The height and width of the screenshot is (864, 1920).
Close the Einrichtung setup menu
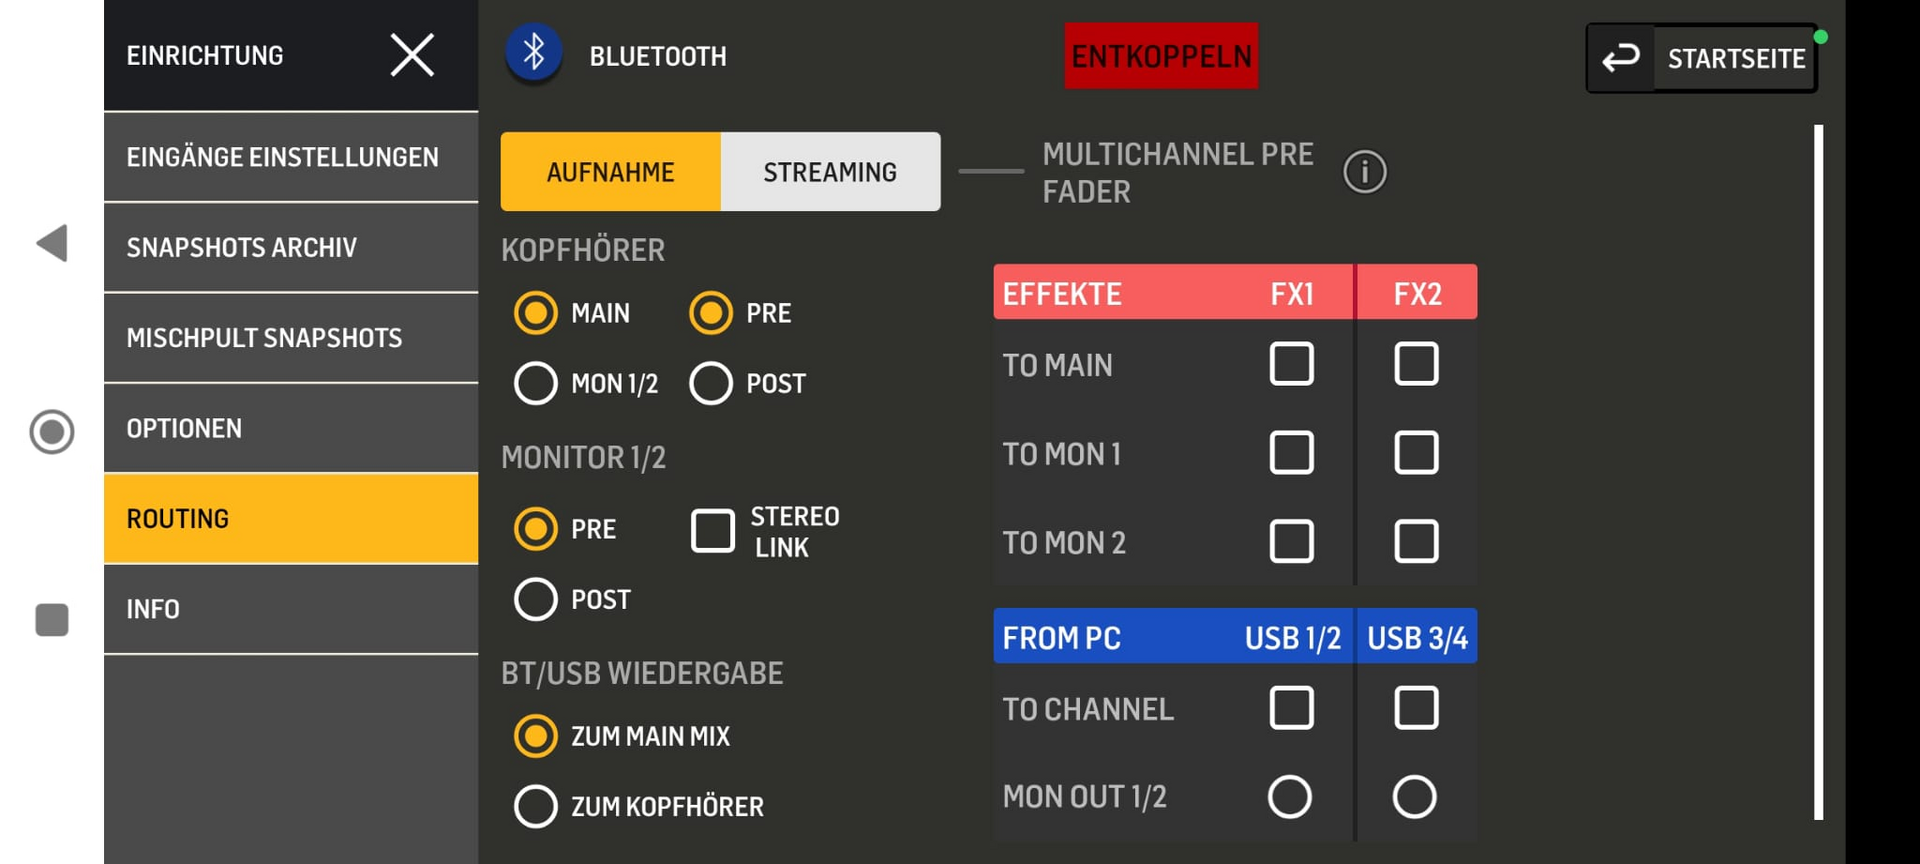412,55
